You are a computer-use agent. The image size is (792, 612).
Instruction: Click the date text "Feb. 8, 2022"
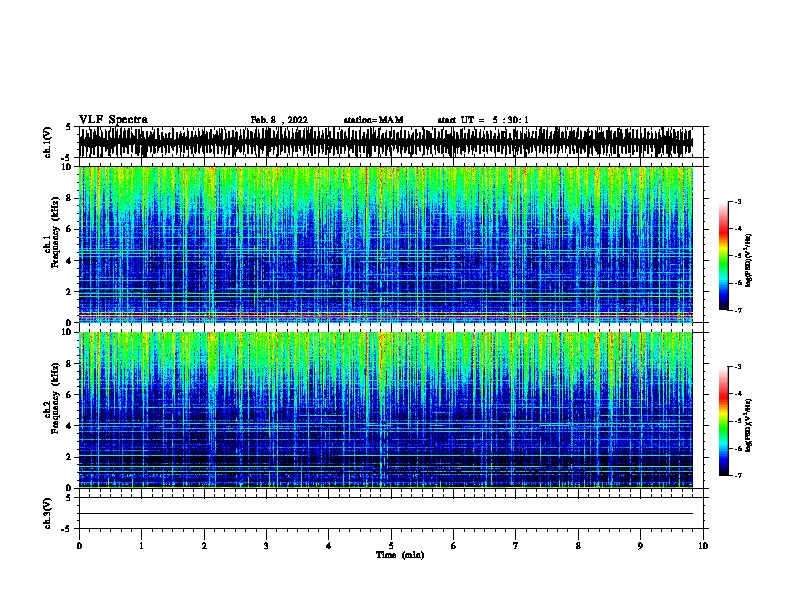[279, 120]
